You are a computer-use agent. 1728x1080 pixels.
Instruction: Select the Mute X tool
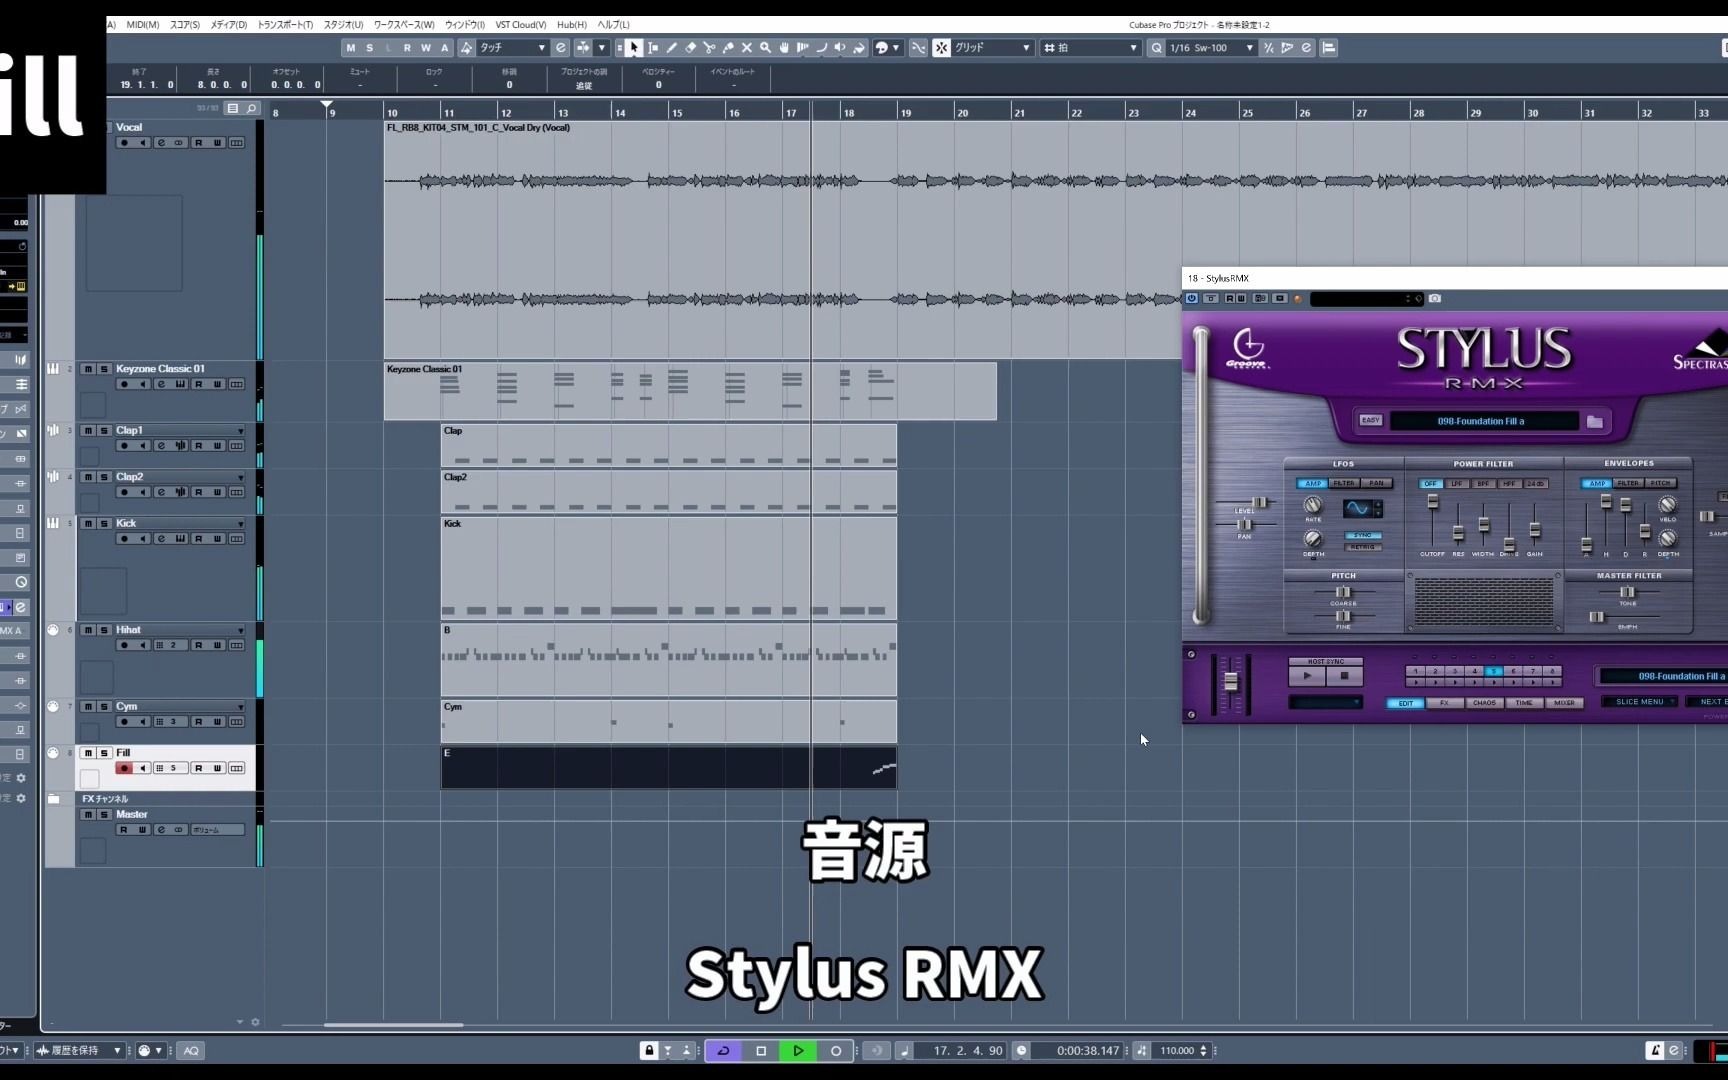click(x=747, y=47)
